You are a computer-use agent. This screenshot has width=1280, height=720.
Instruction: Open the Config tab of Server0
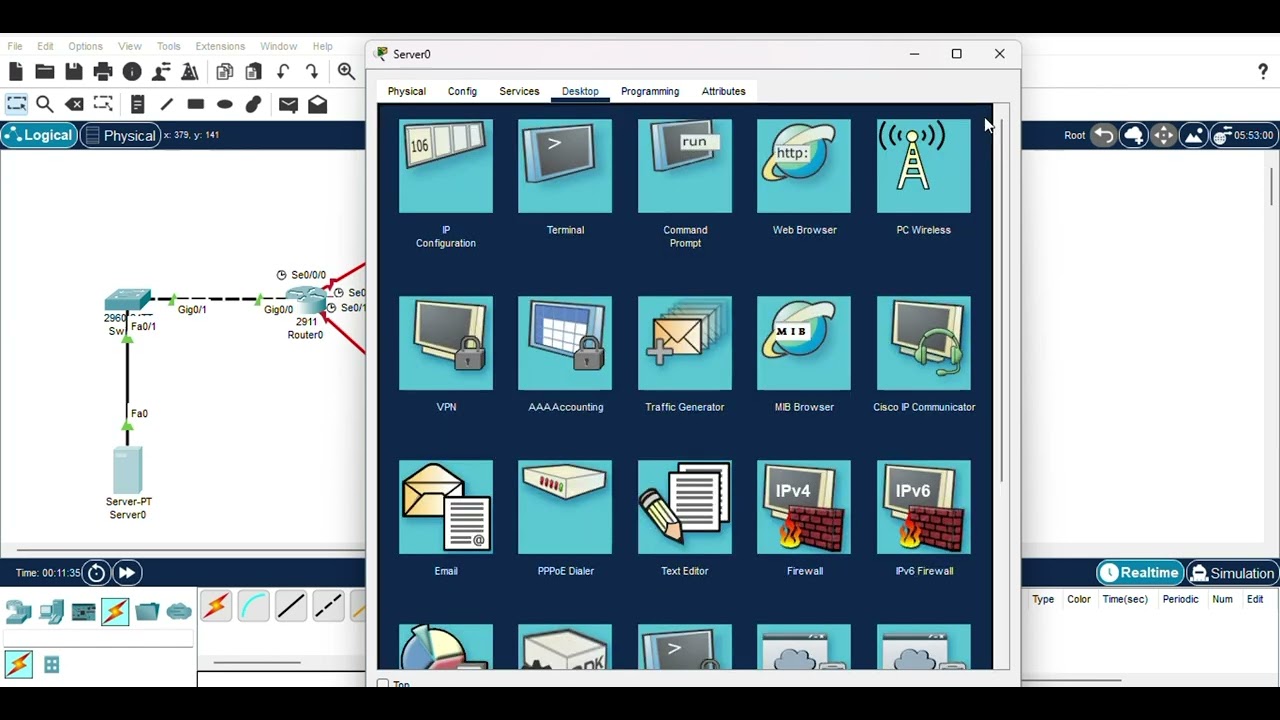[462, 91]
